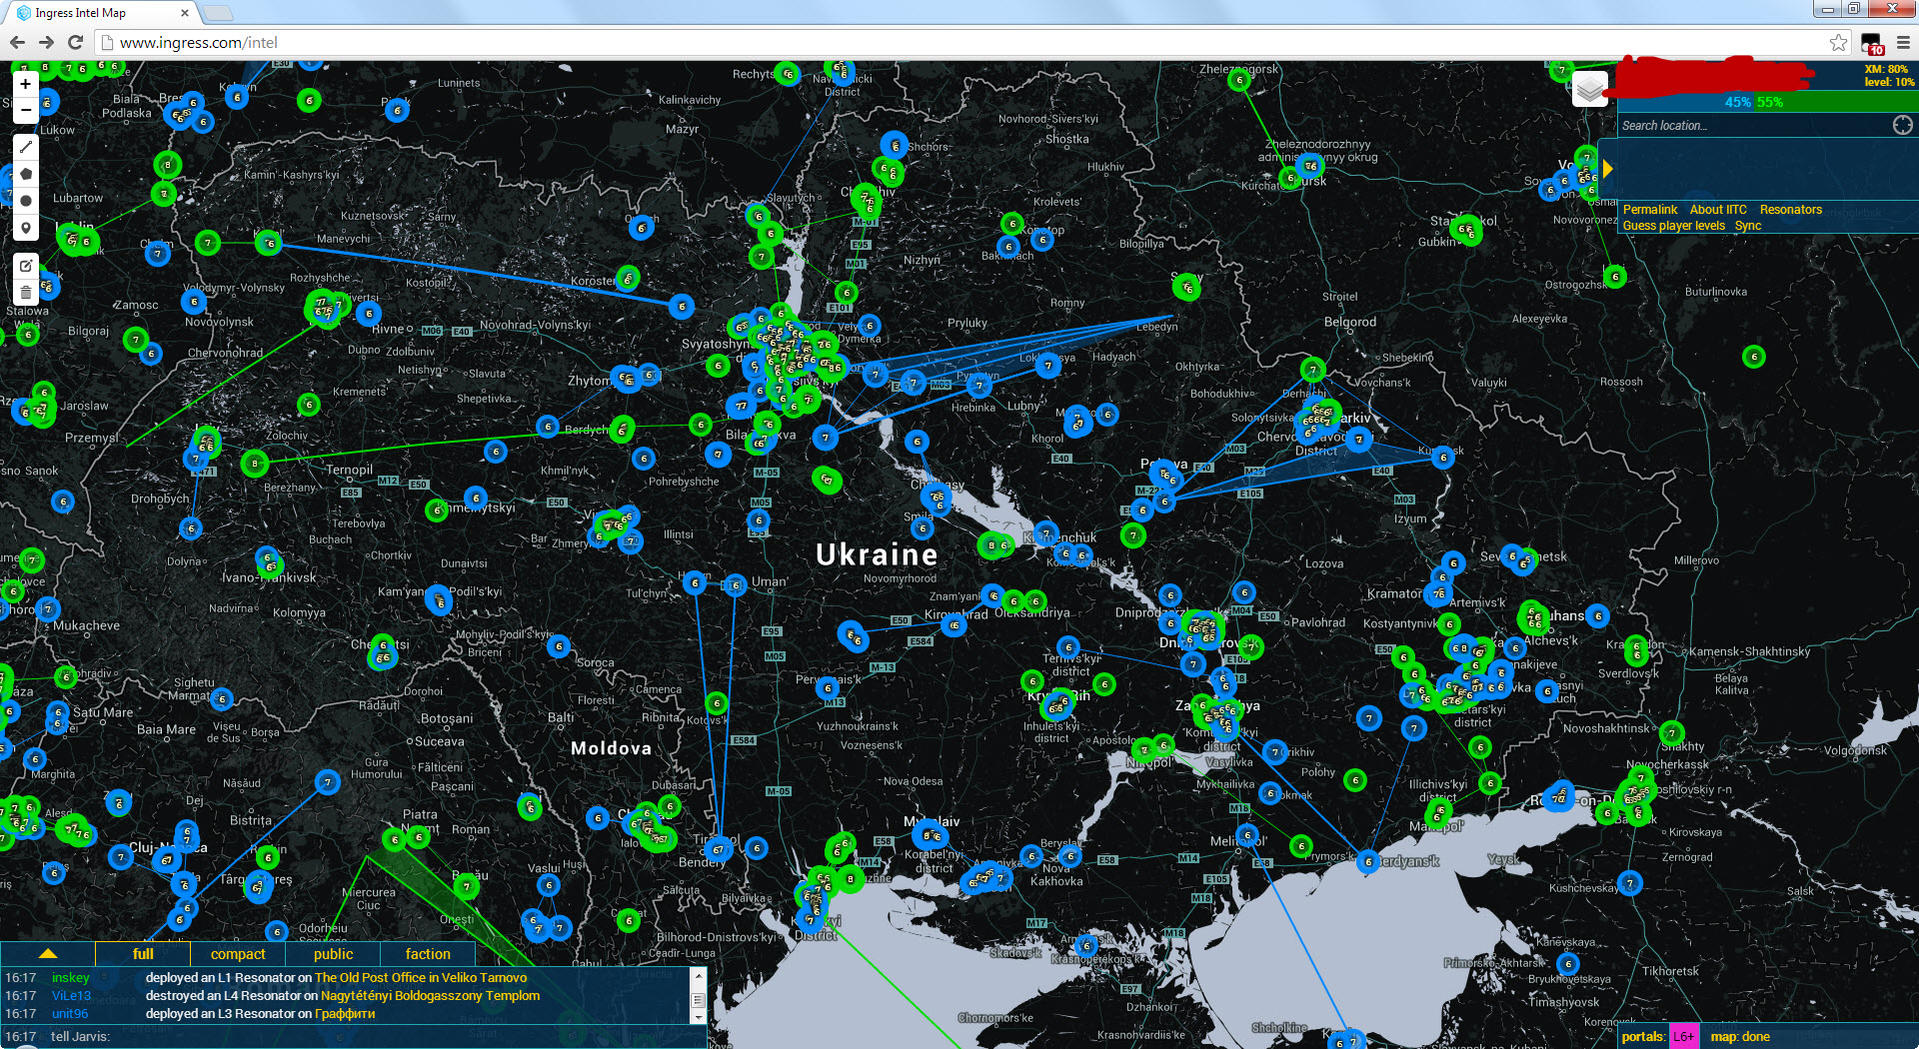Select the place marker tool
Screen dimensions: 1919x1049
click(x=26, y=228)
